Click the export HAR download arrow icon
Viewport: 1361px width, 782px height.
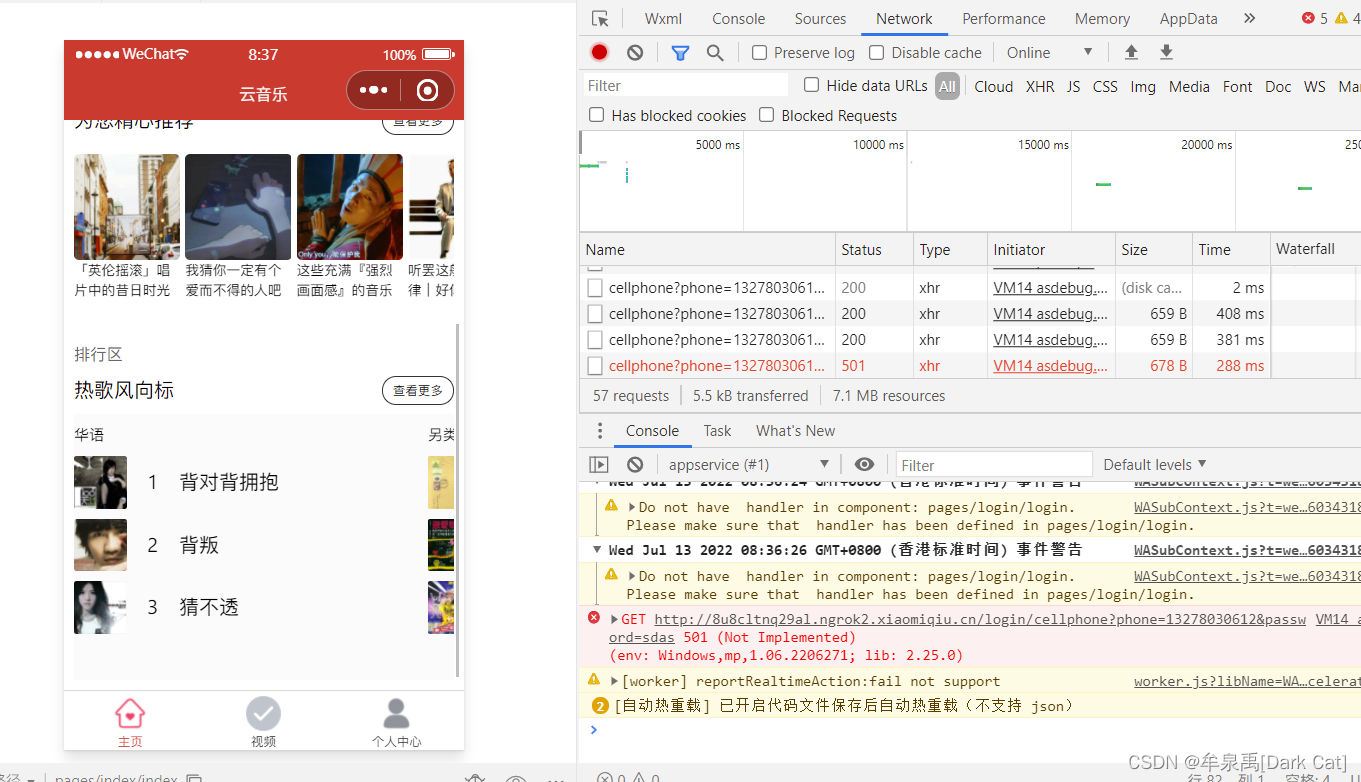click(1166, 53)
